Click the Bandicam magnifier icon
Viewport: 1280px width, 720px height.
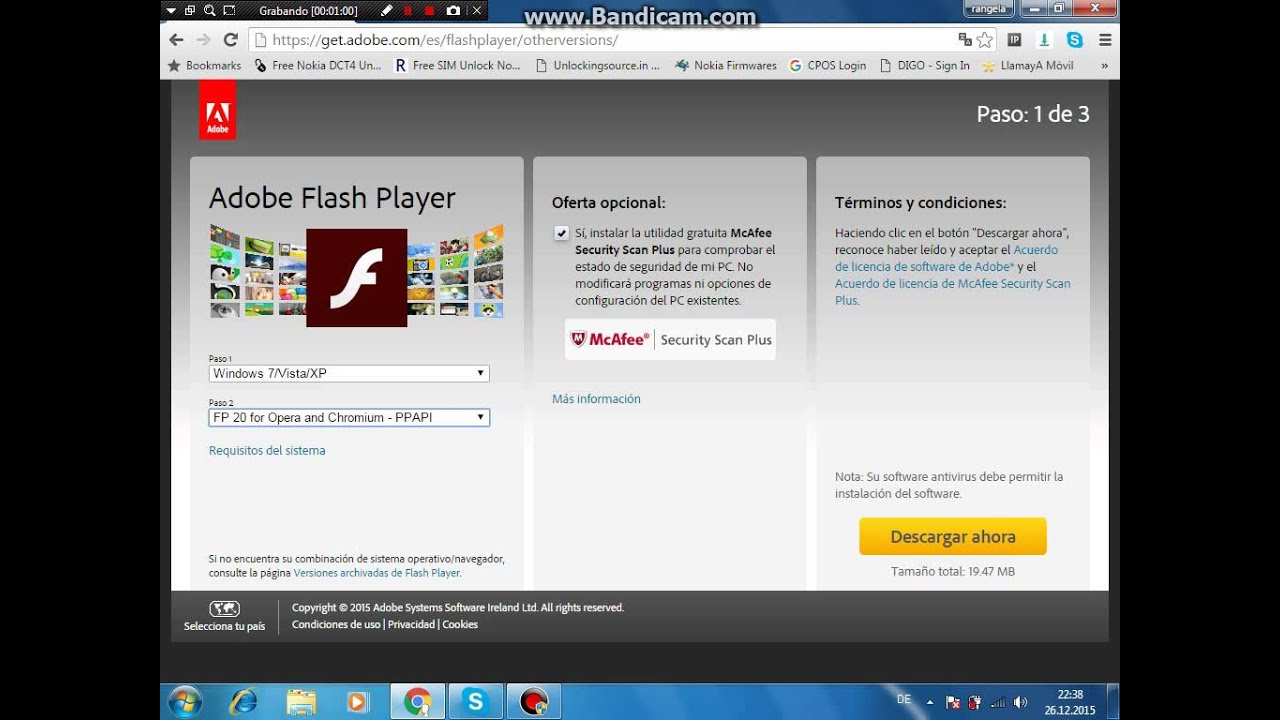point(209,11)
